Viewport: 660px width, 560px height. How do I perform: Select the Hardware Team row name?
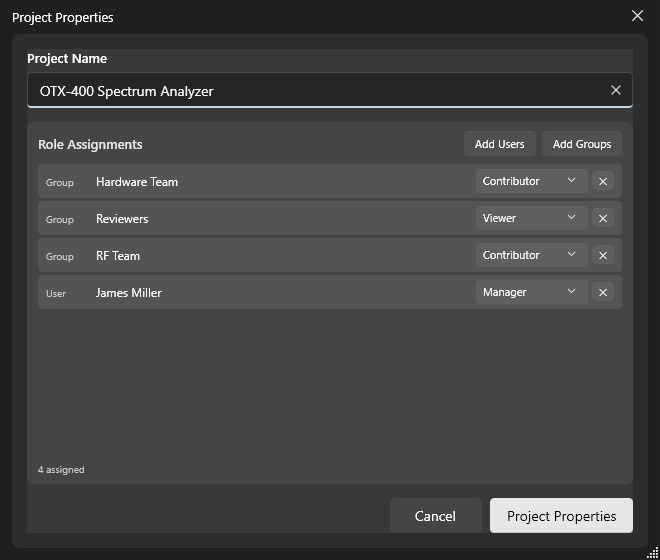(137, 182)
